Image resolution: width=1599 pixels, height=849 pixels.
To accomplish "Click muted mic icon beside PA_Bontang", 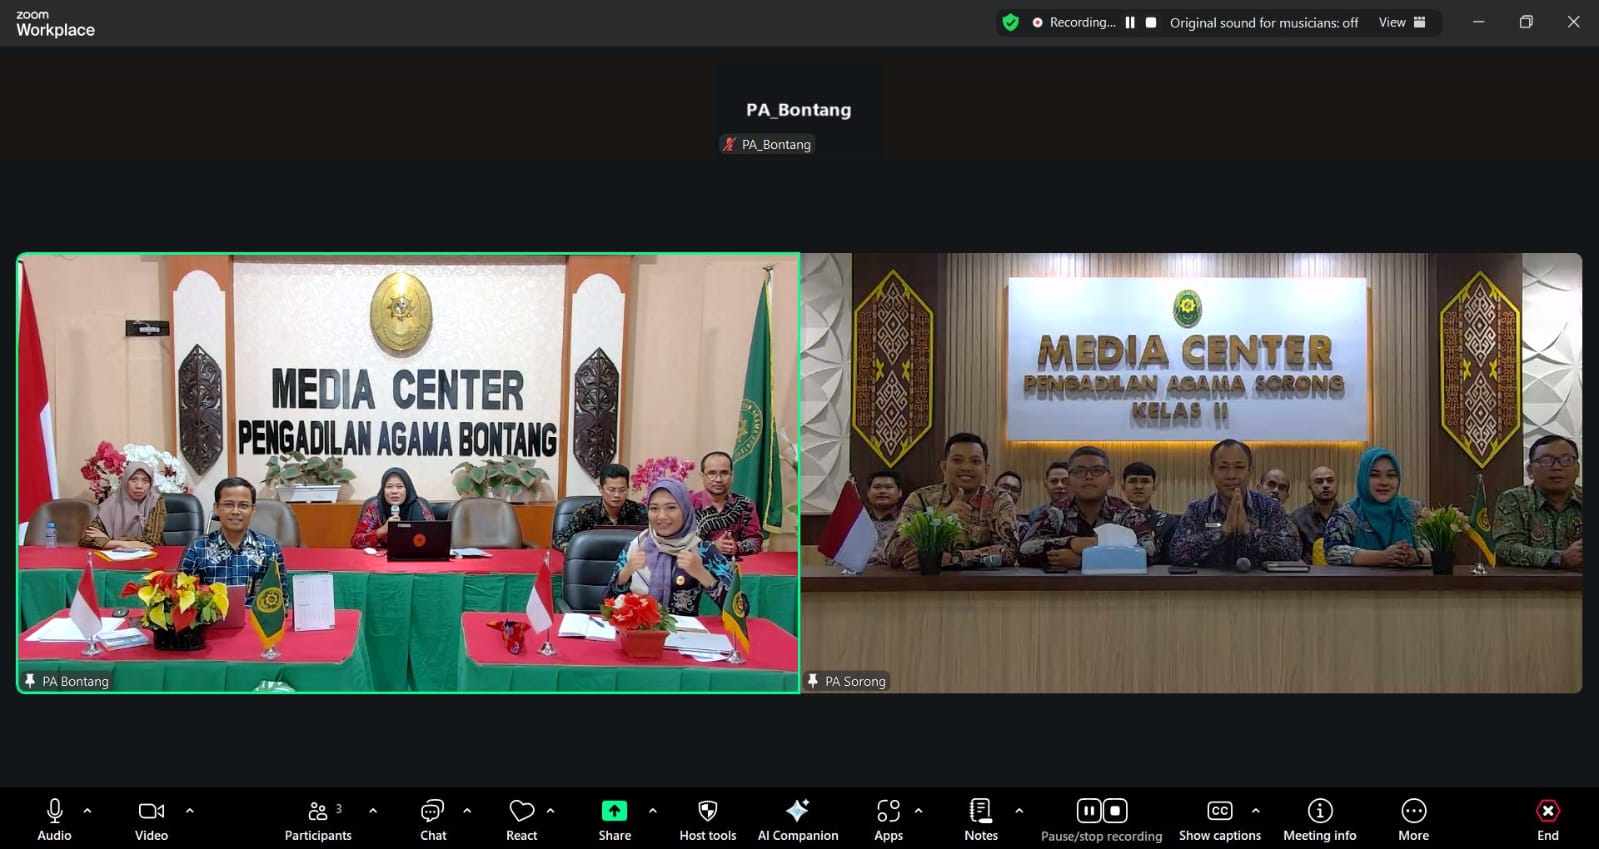I will coord(729,144).
